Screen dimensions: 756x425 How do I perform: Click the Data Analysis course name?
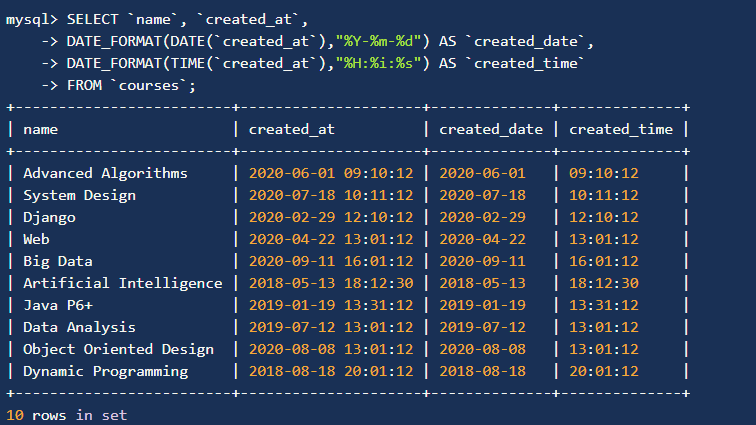80,328
